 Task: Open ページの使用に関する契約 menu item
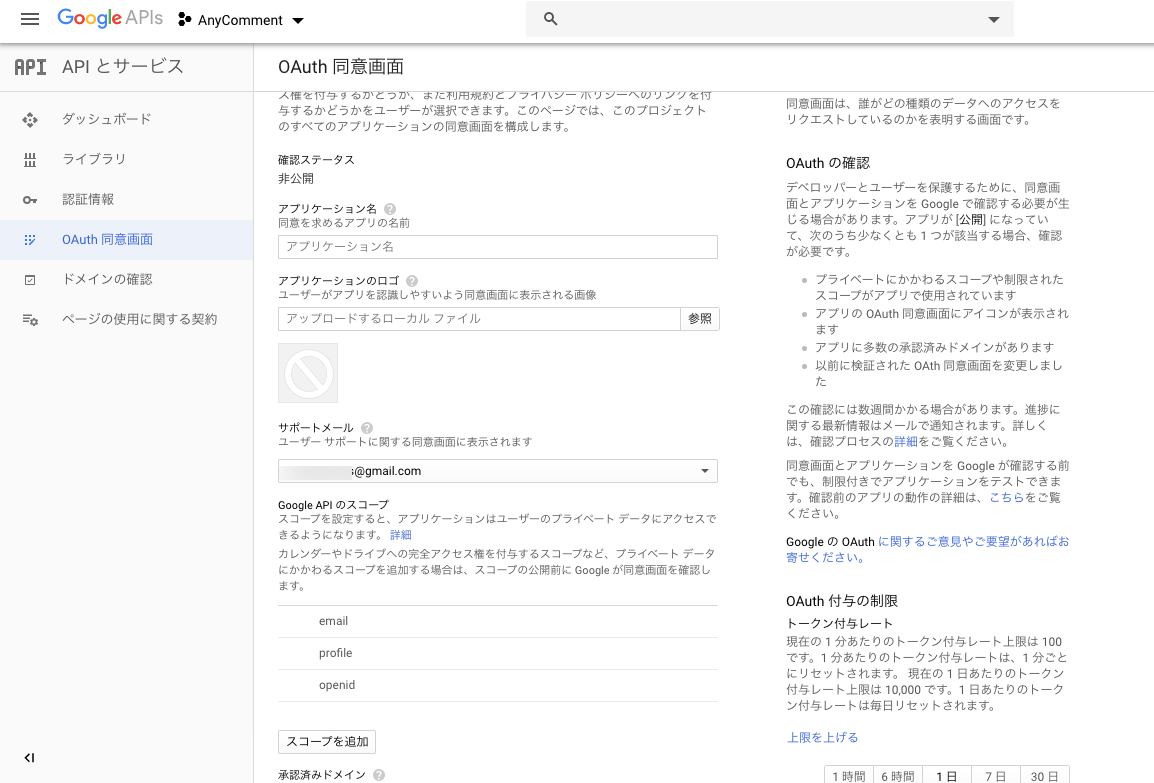[140, 319]
